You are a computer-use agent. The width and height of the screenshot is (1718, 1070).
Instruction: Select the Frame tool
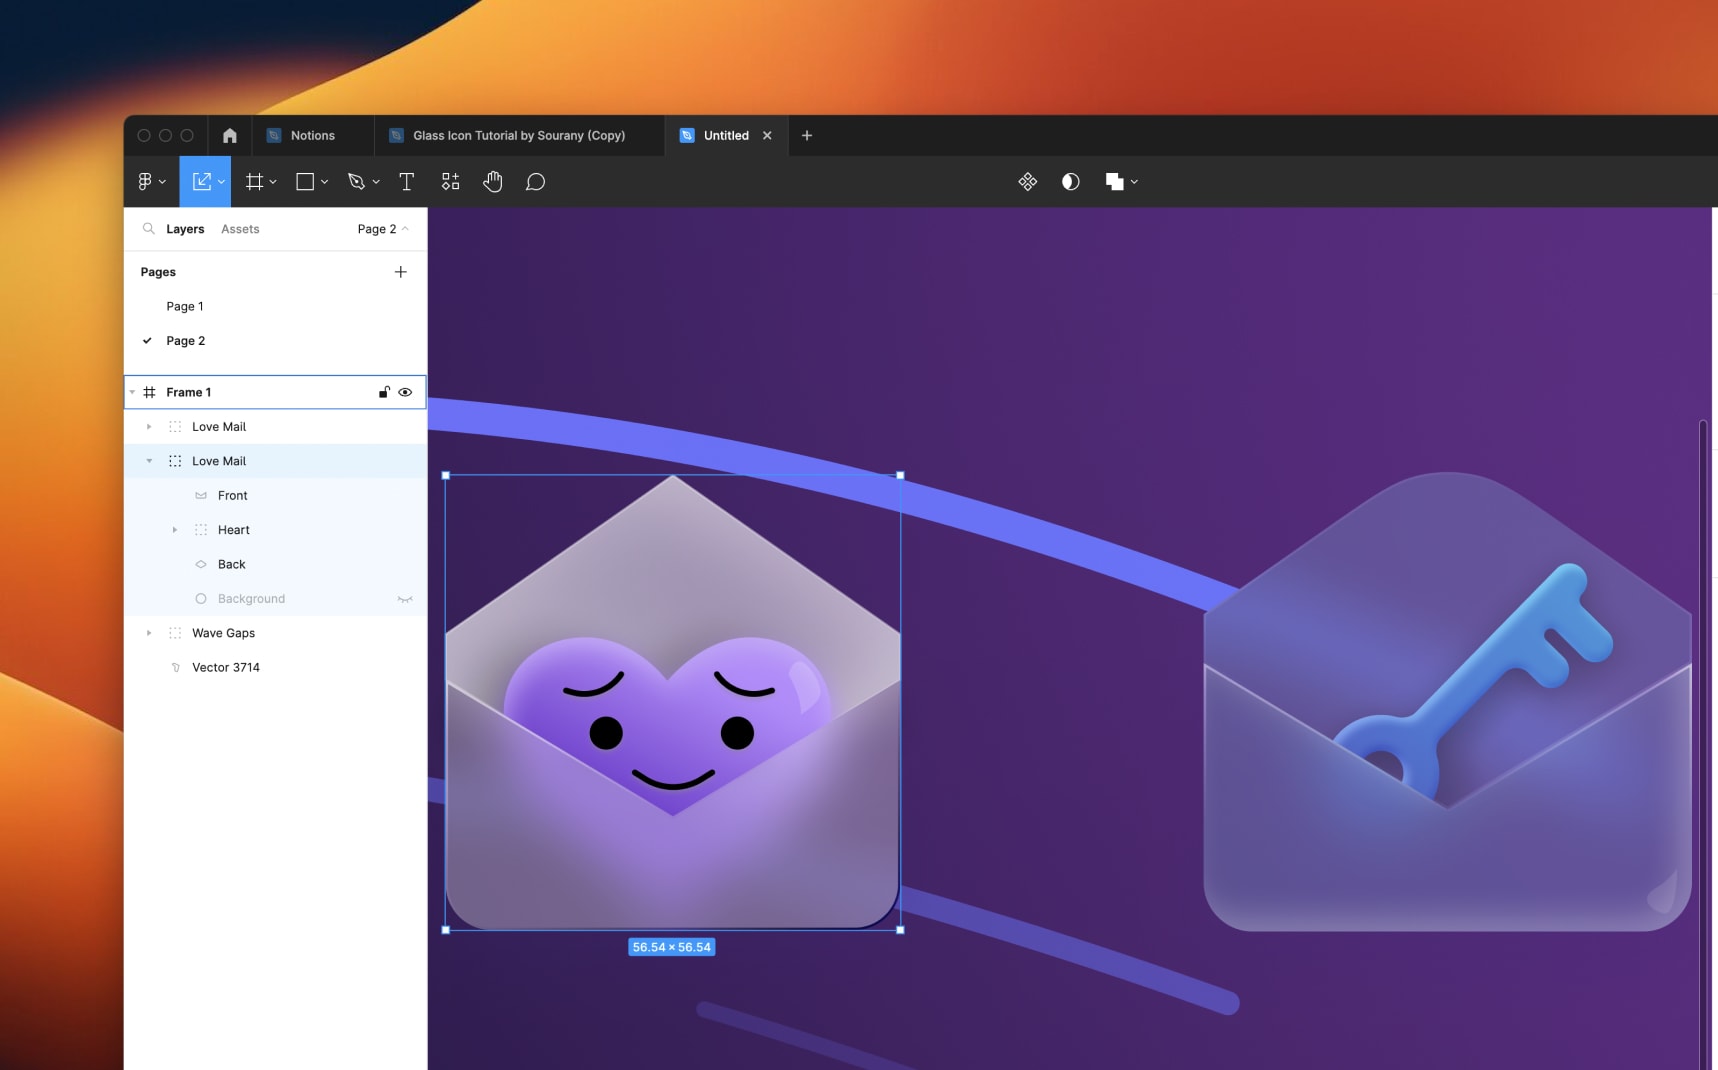[256, 181]
